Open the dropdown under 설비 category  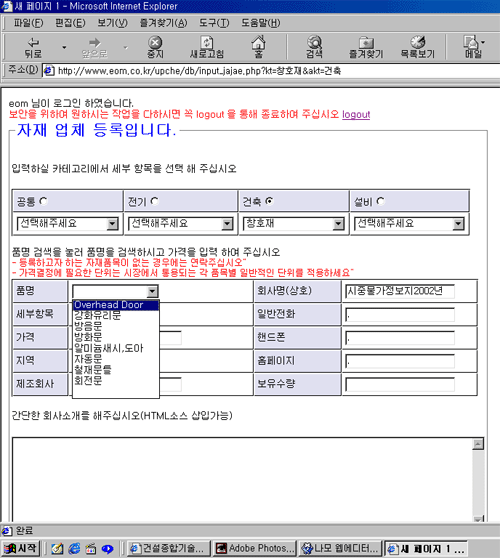pyautogui.click(x=409, y=224)
